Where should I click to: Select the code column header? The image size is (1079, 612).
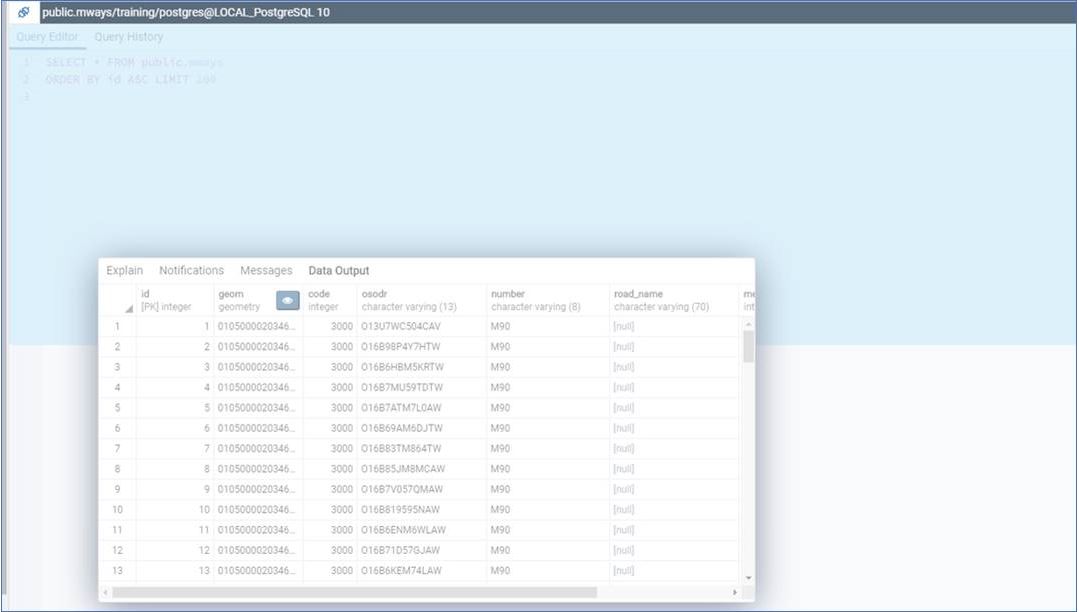point(330,300)
